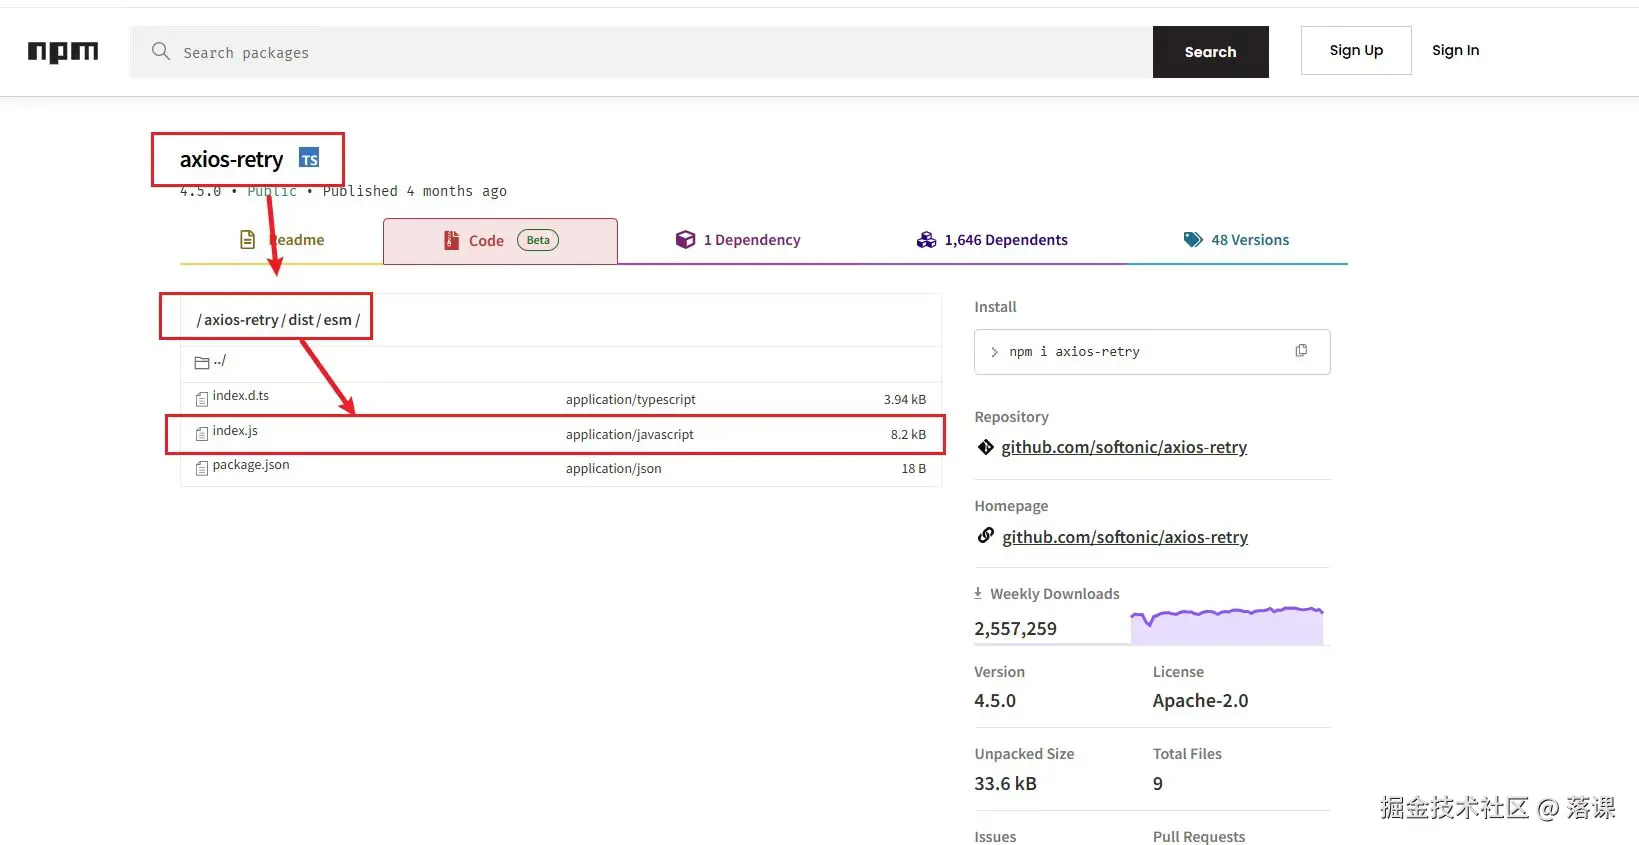Screen dimensions: 1639x845
Task: Click the npm i axios-retry command text
Action: tap(1074, 352)
